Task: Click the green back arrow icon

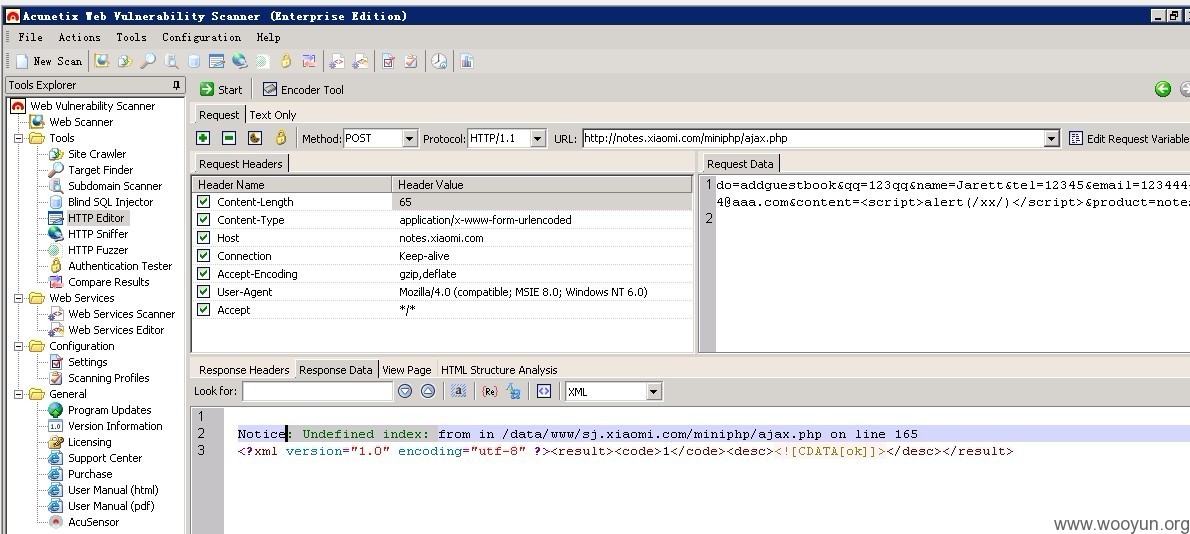Action: pos(1163,90)
